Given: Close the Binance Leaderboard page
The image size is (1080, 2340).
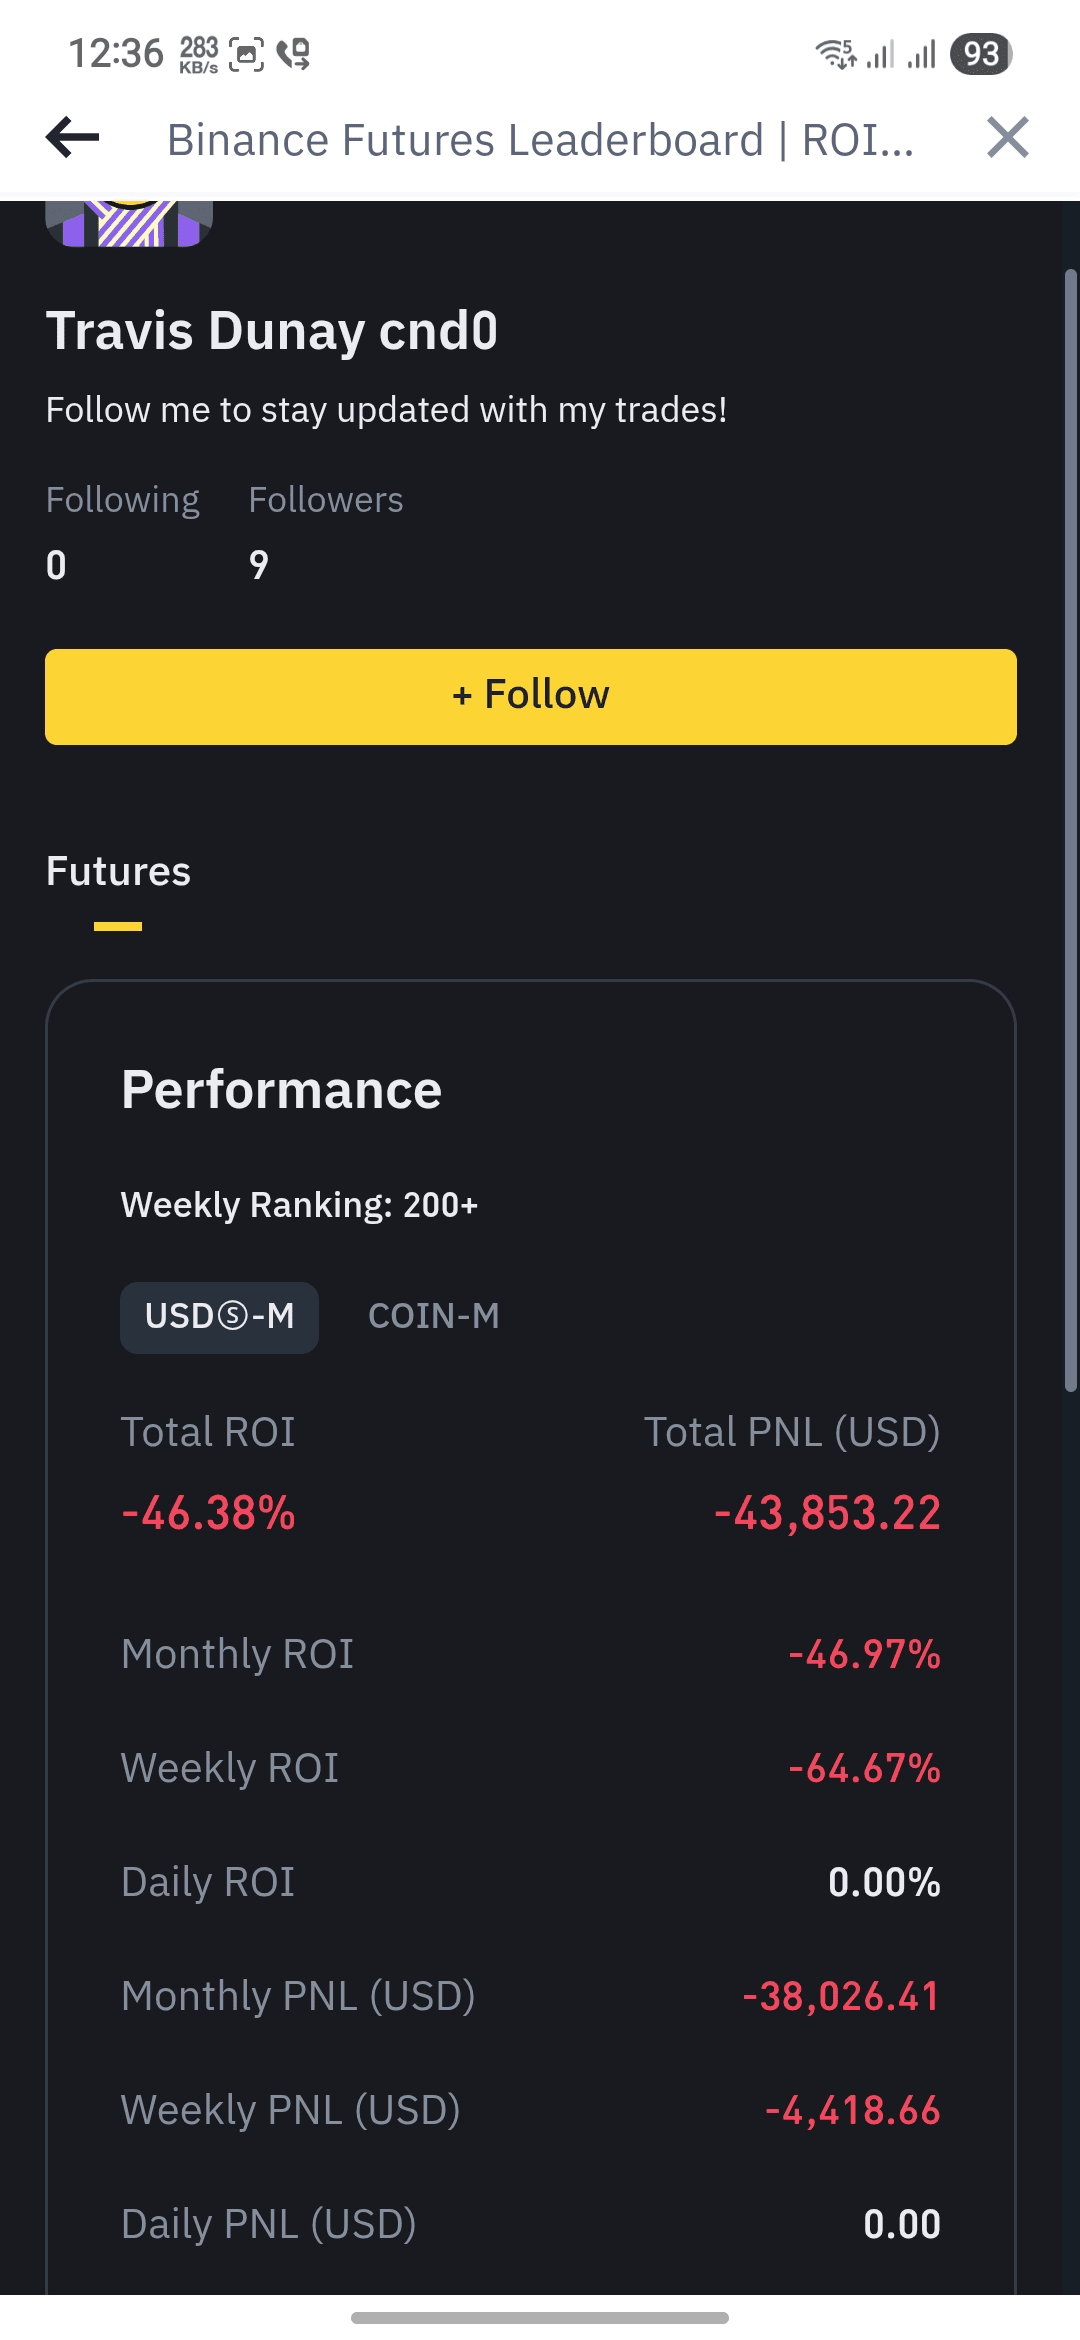Looking at the screenshot, I should tap(1007, 138).
